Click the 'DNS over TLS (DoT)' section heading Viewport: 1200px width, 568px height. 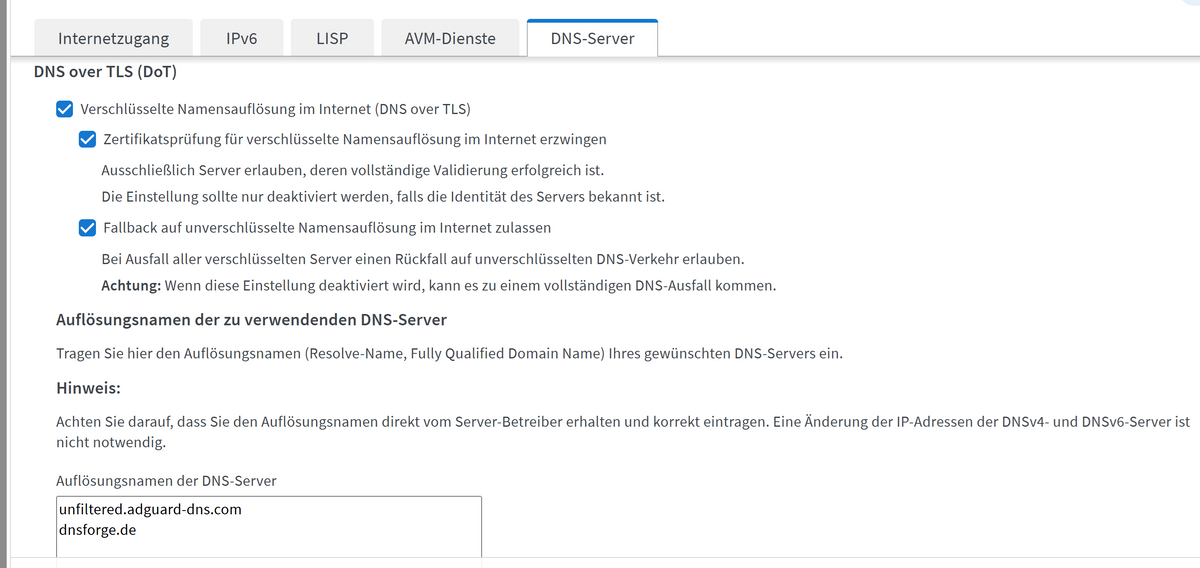[x=106, y=71]
